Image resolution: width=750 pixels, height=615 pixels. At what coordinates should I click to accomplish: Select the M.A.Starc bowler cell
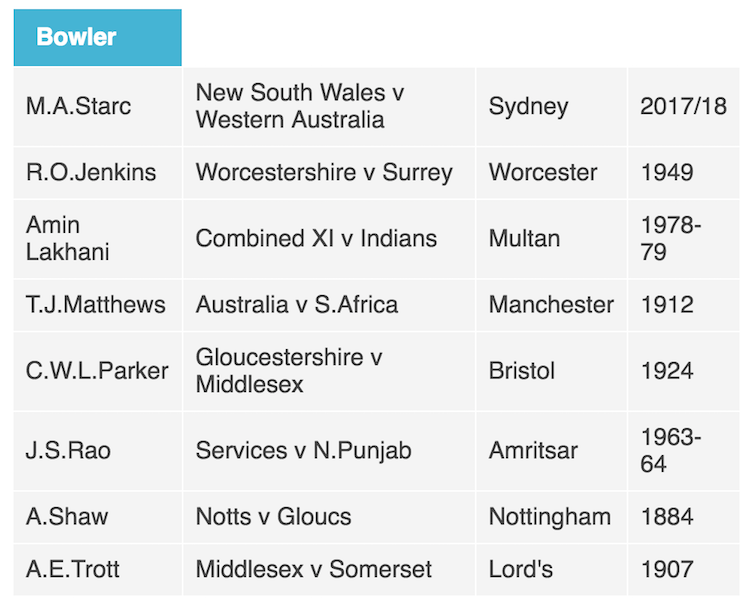(78, 107)
